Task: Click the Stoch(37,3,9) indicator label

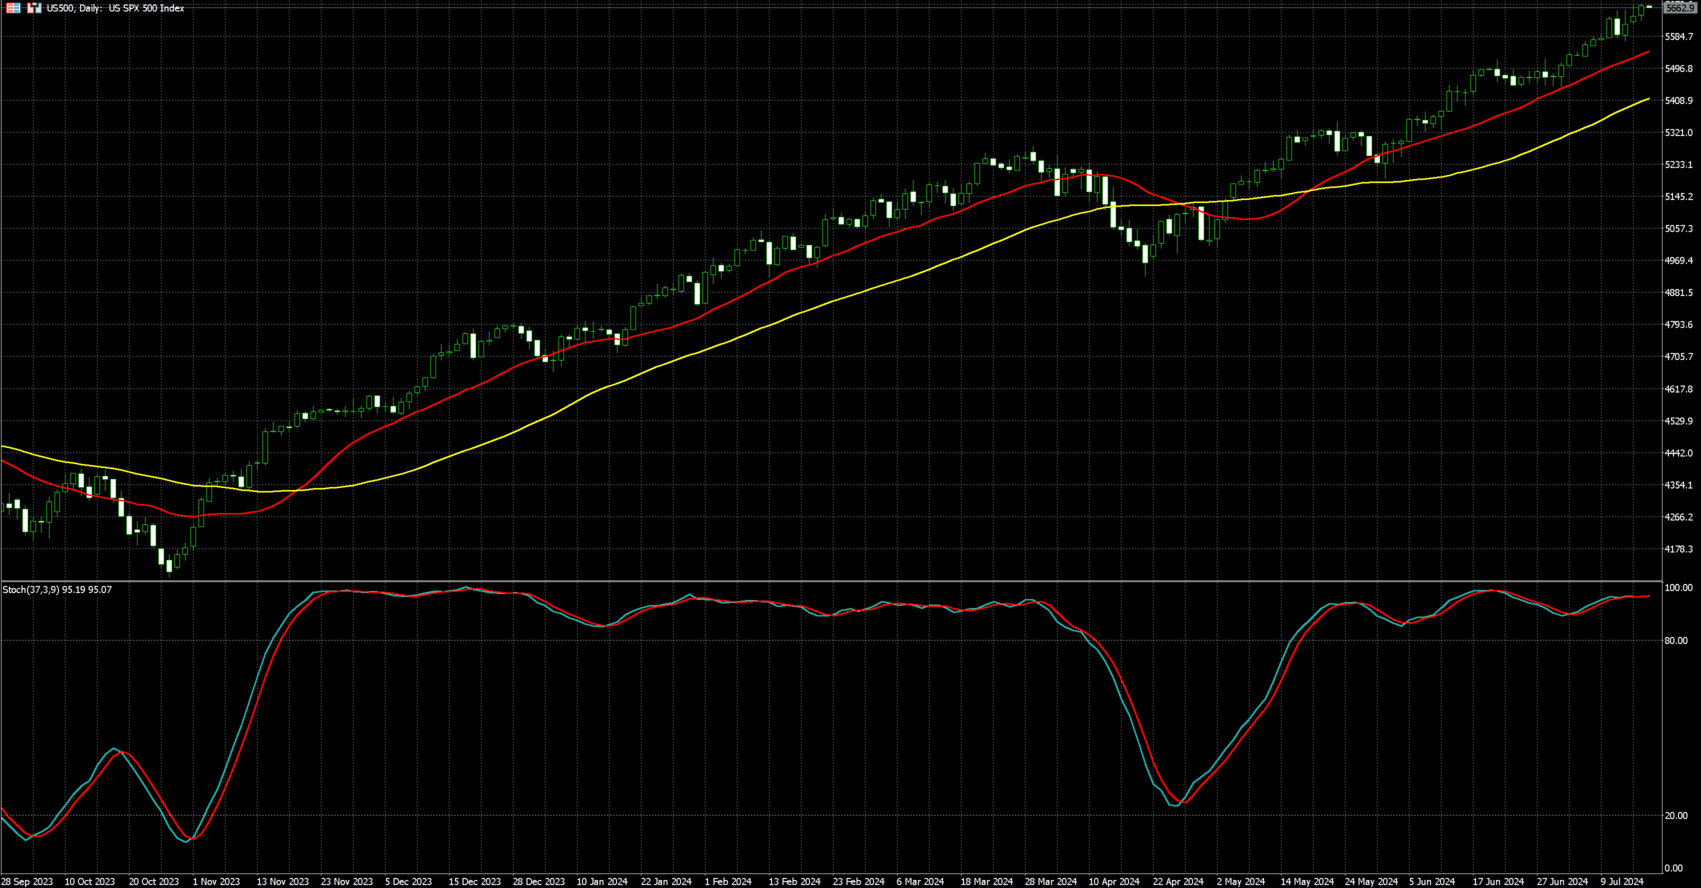Action: pos(57,590)
